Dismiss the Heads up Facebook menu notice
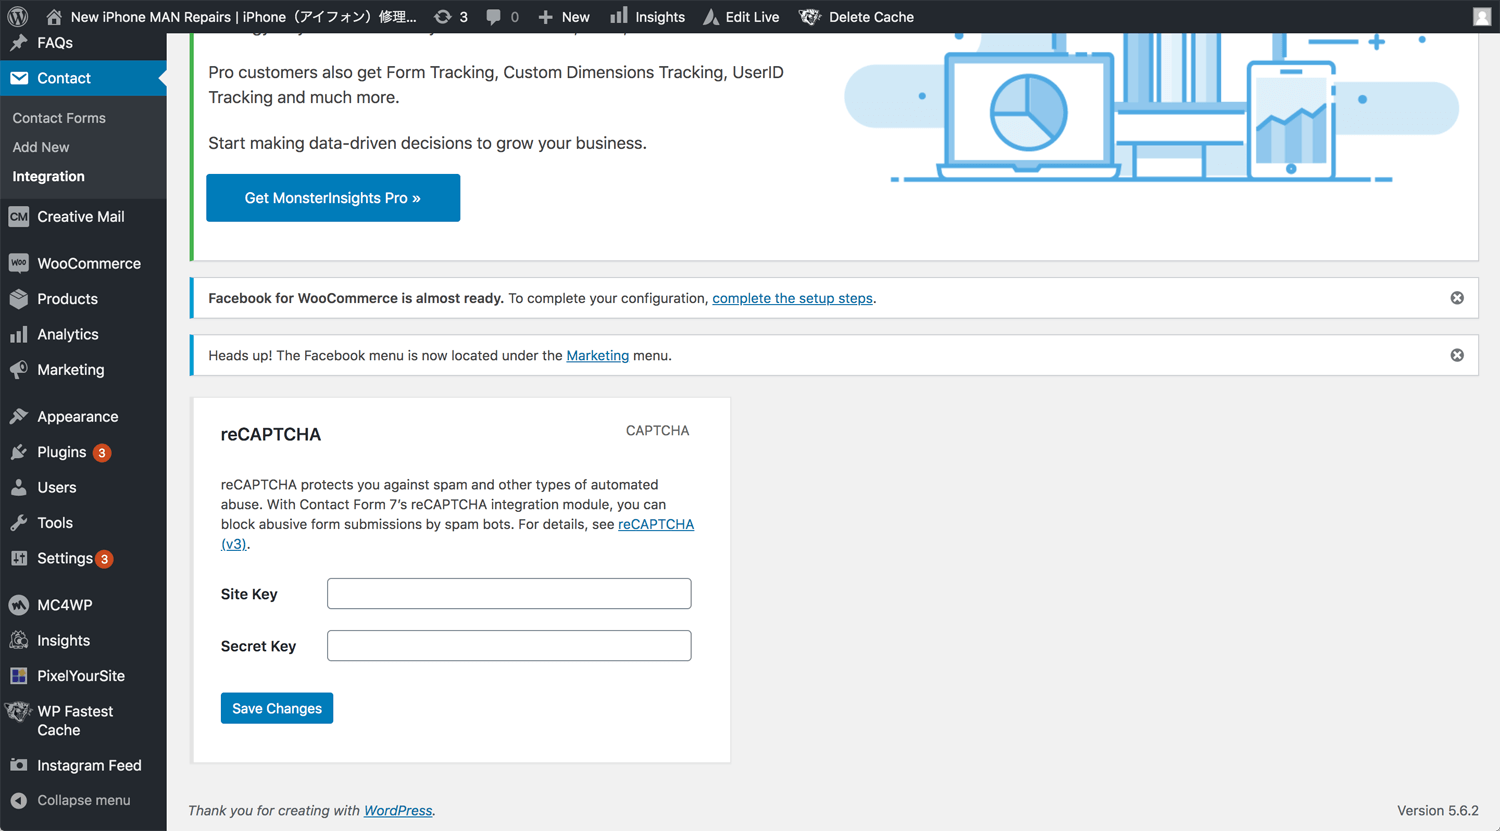Screen dimensions: 1500x831 (x=1457, y=355)
